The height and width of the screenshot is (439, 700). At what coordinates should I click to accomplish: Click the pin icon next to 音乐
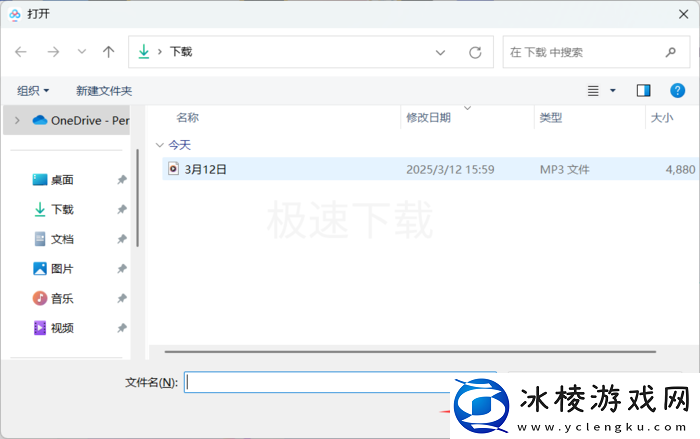point(121,298)
